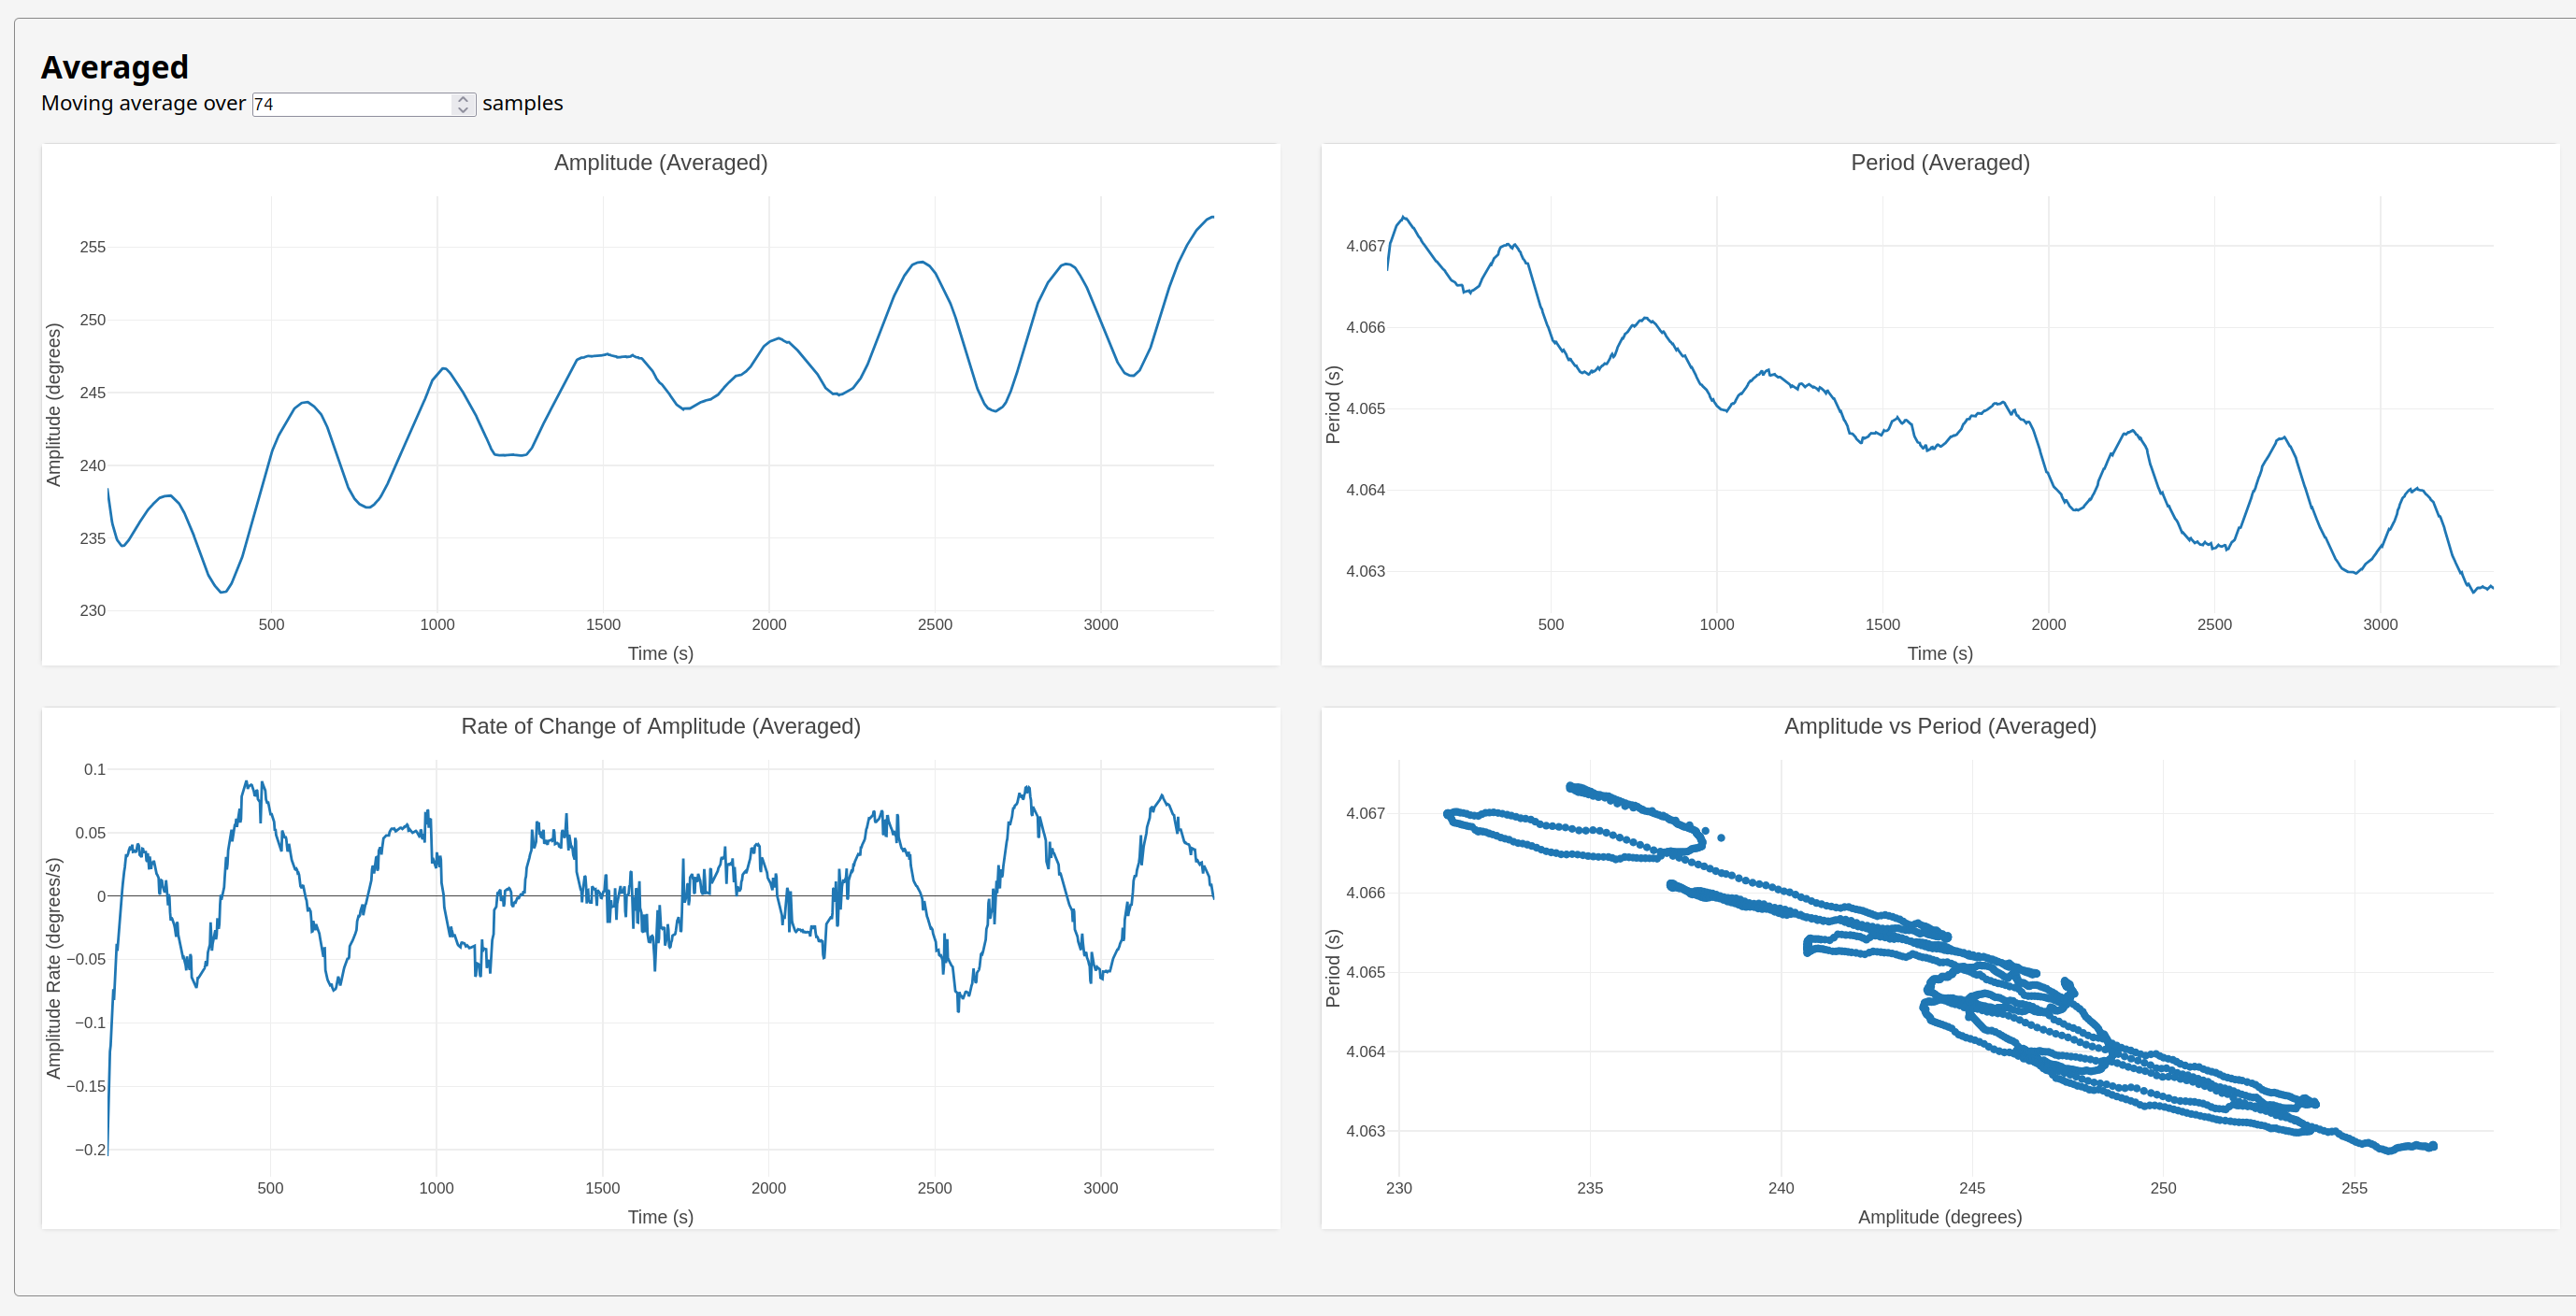Screen dimensions: 2576x1316
Task: Click the 255 tick on Amplitude chart y-axis
Action: (x=93, y=247)
